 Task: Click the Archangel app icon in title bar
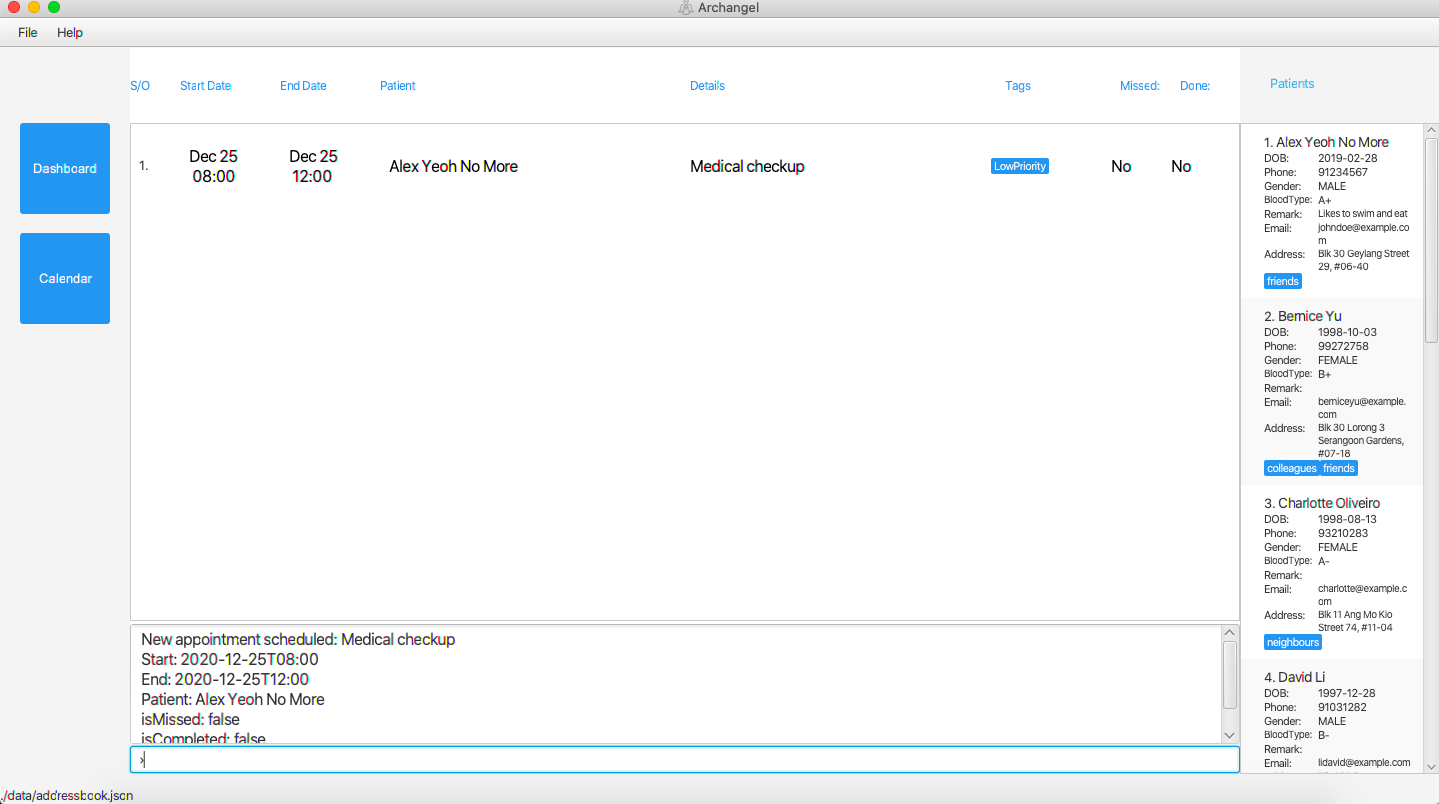pyautogui.click(x=685, y=8)
